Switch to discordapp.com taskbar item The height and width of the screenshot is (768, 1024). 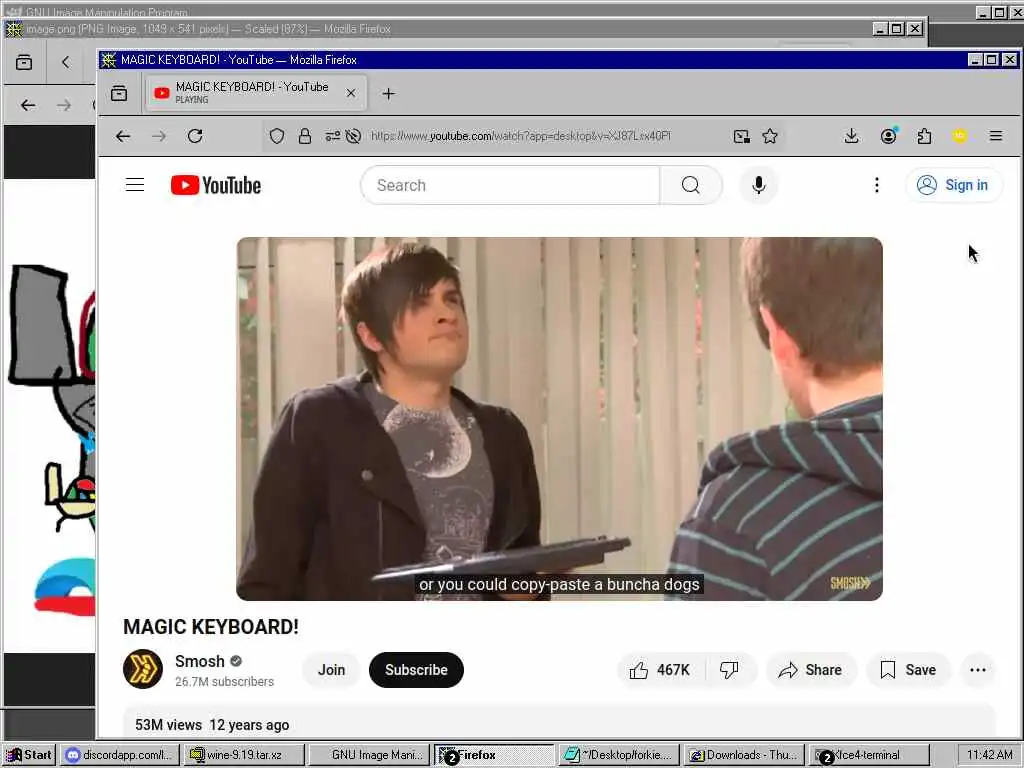click(120, 755)
